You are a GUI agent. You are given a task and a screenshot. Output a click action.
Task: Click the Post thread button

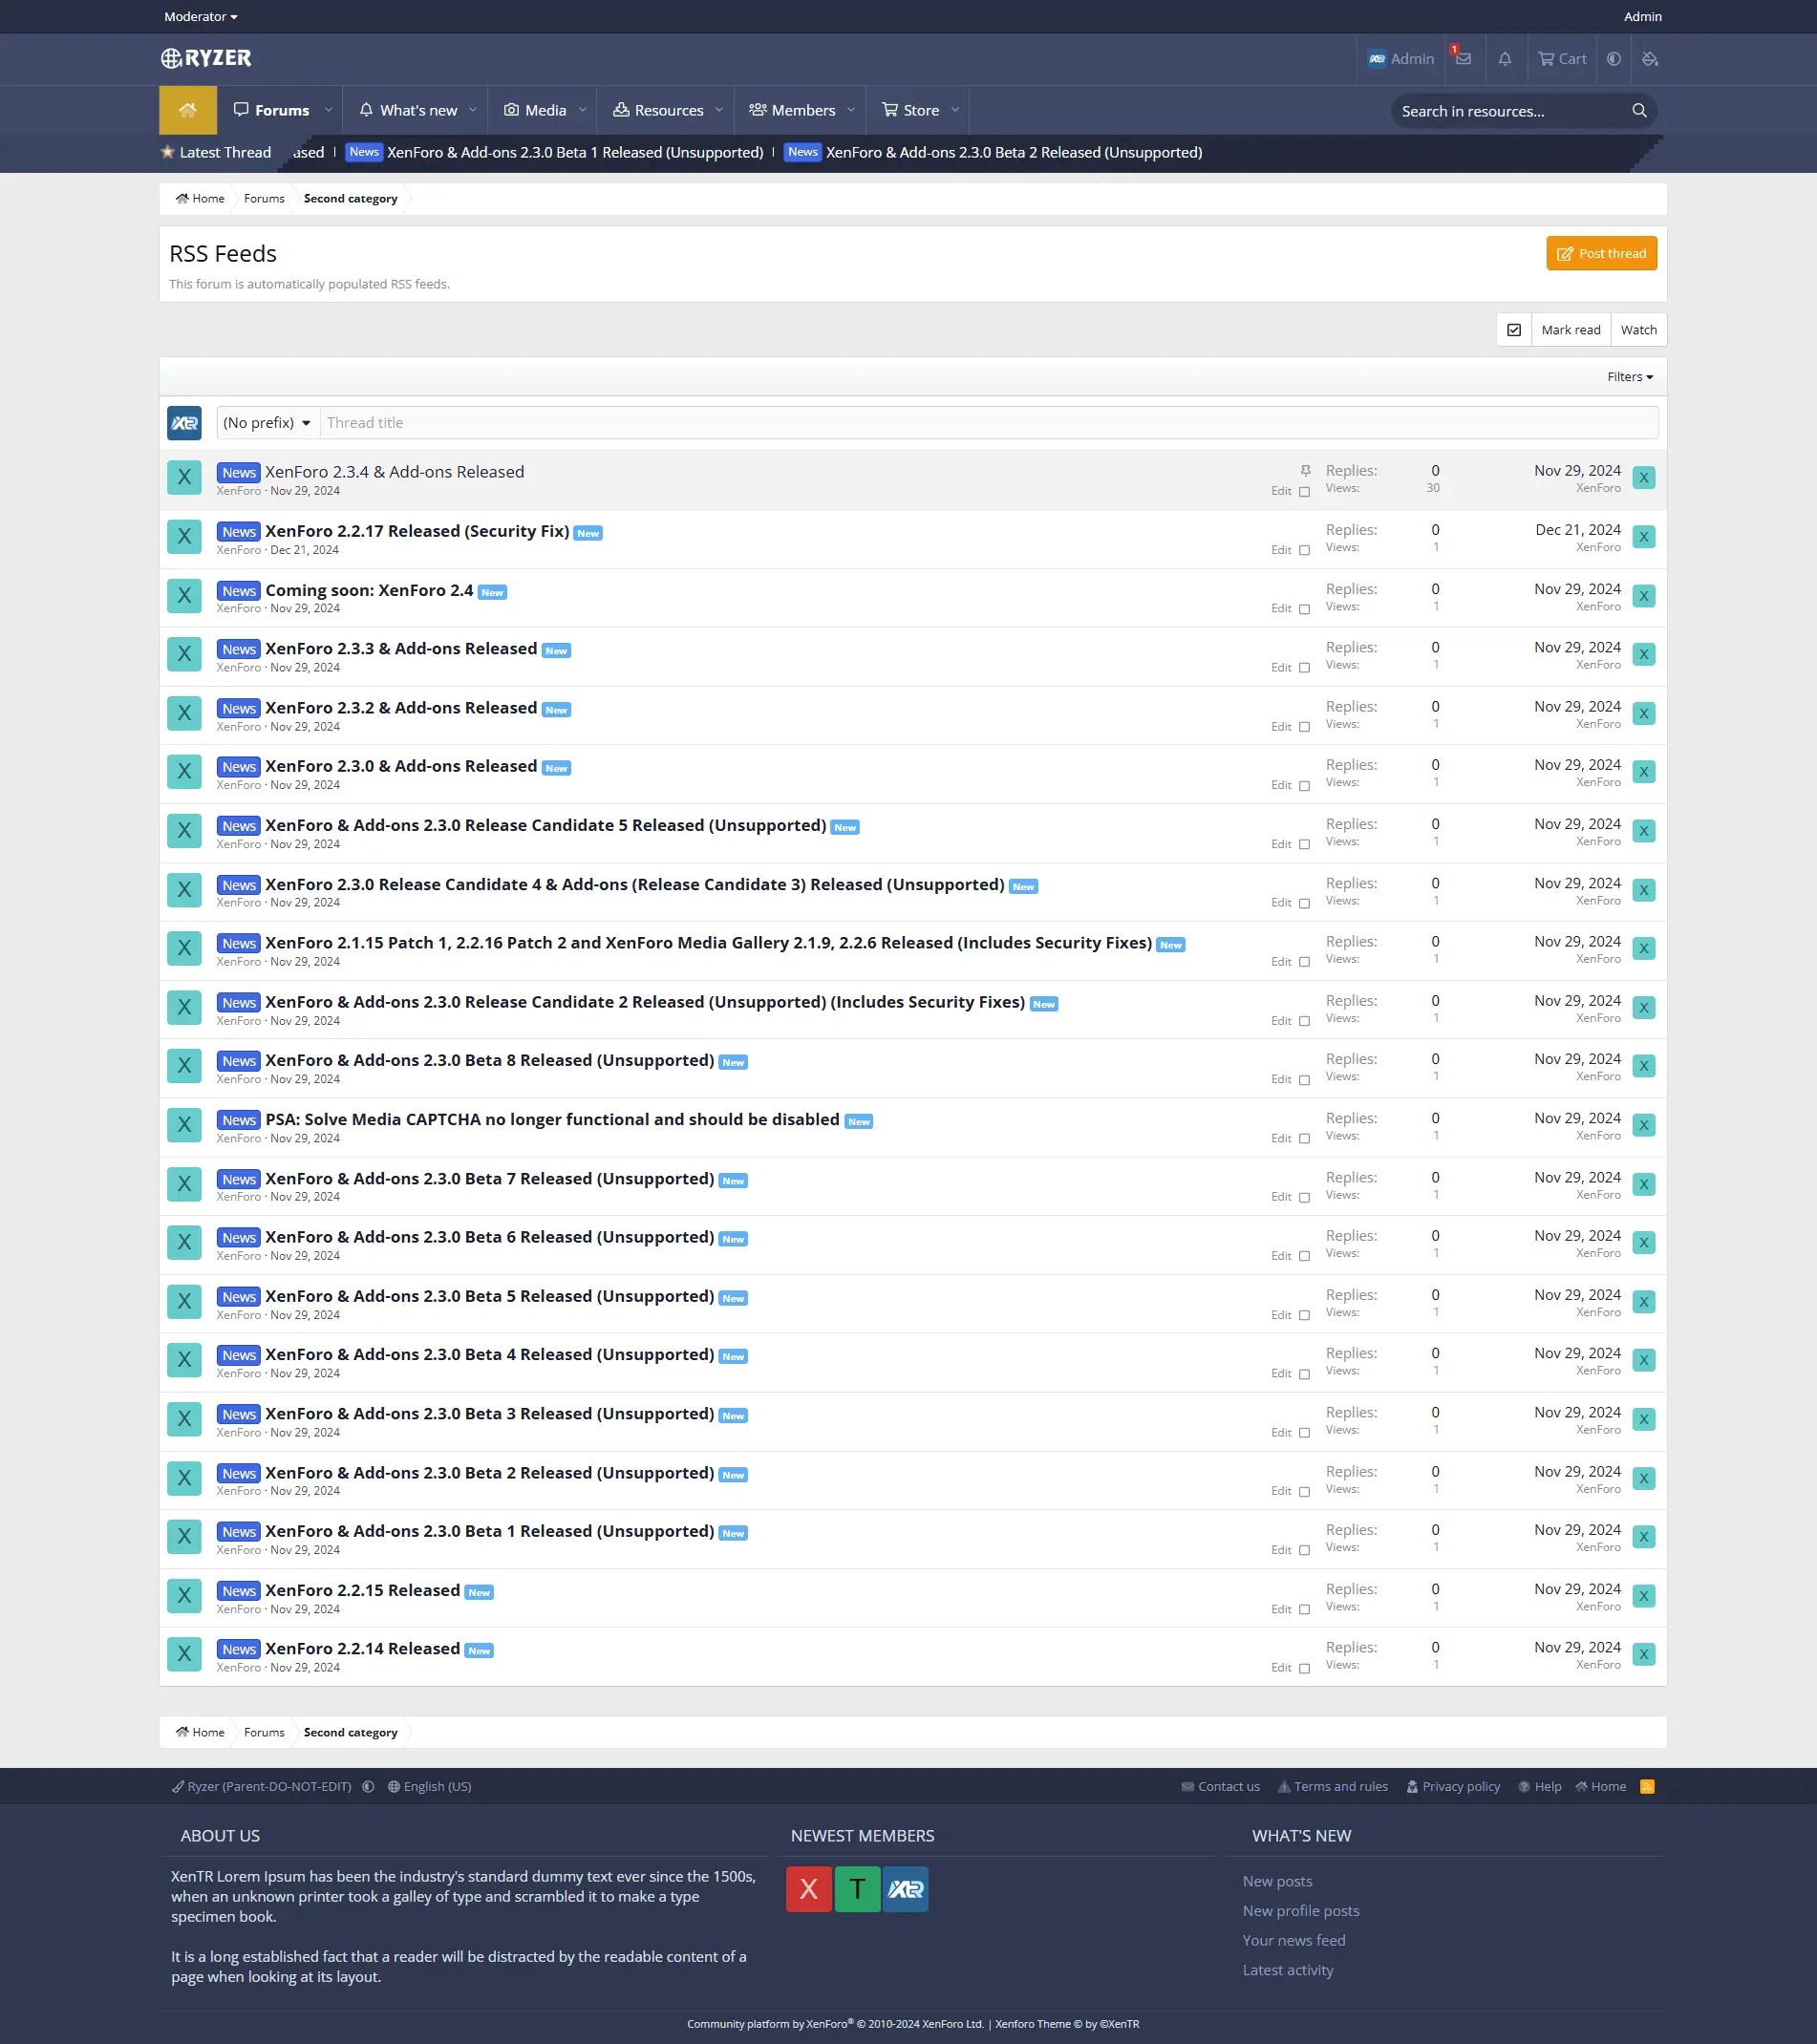pos(1601,254)
